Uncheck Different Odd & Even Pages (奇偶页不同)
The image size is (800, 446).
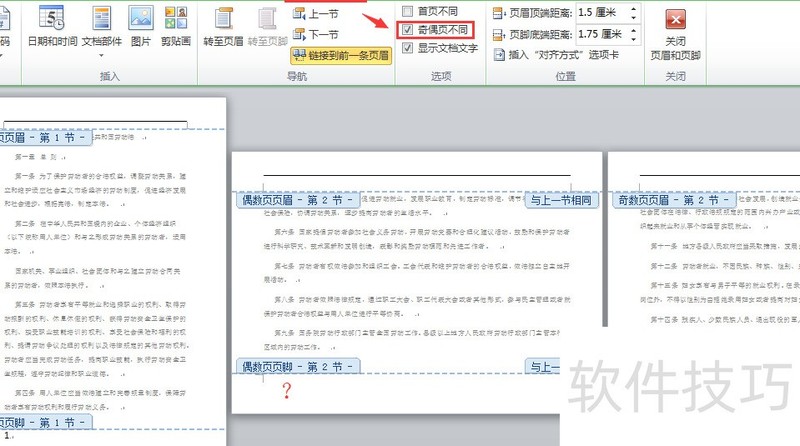pyautogui.click(x=407, y=30)
